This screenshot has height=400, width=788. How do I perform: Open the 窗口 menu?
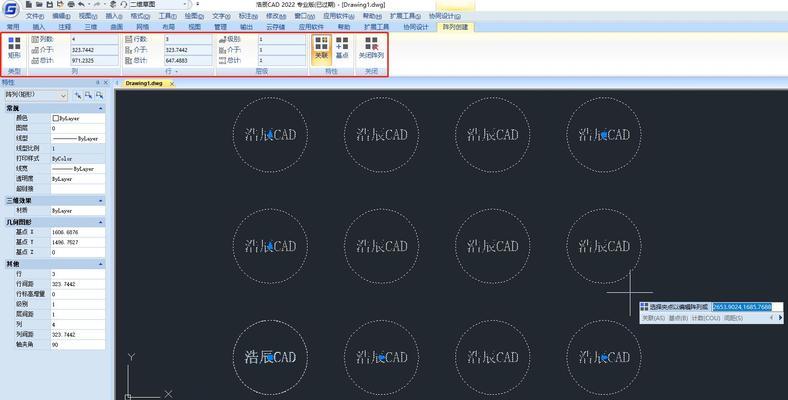304,16
